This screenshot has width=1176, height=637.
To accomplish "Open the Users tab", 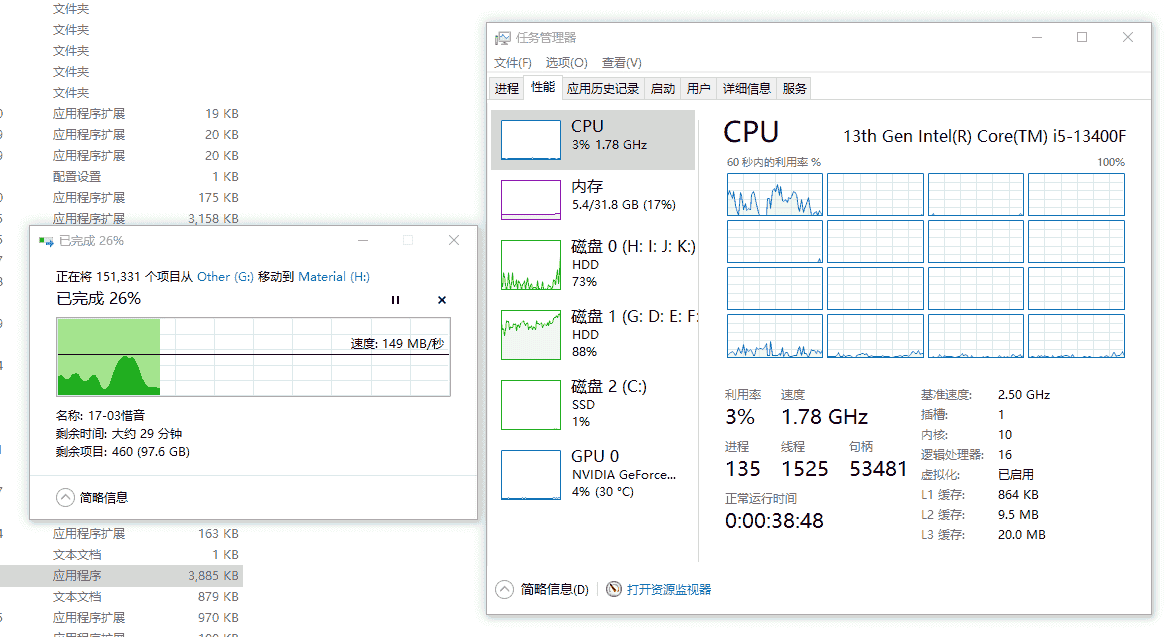I will tap(699, 88).
